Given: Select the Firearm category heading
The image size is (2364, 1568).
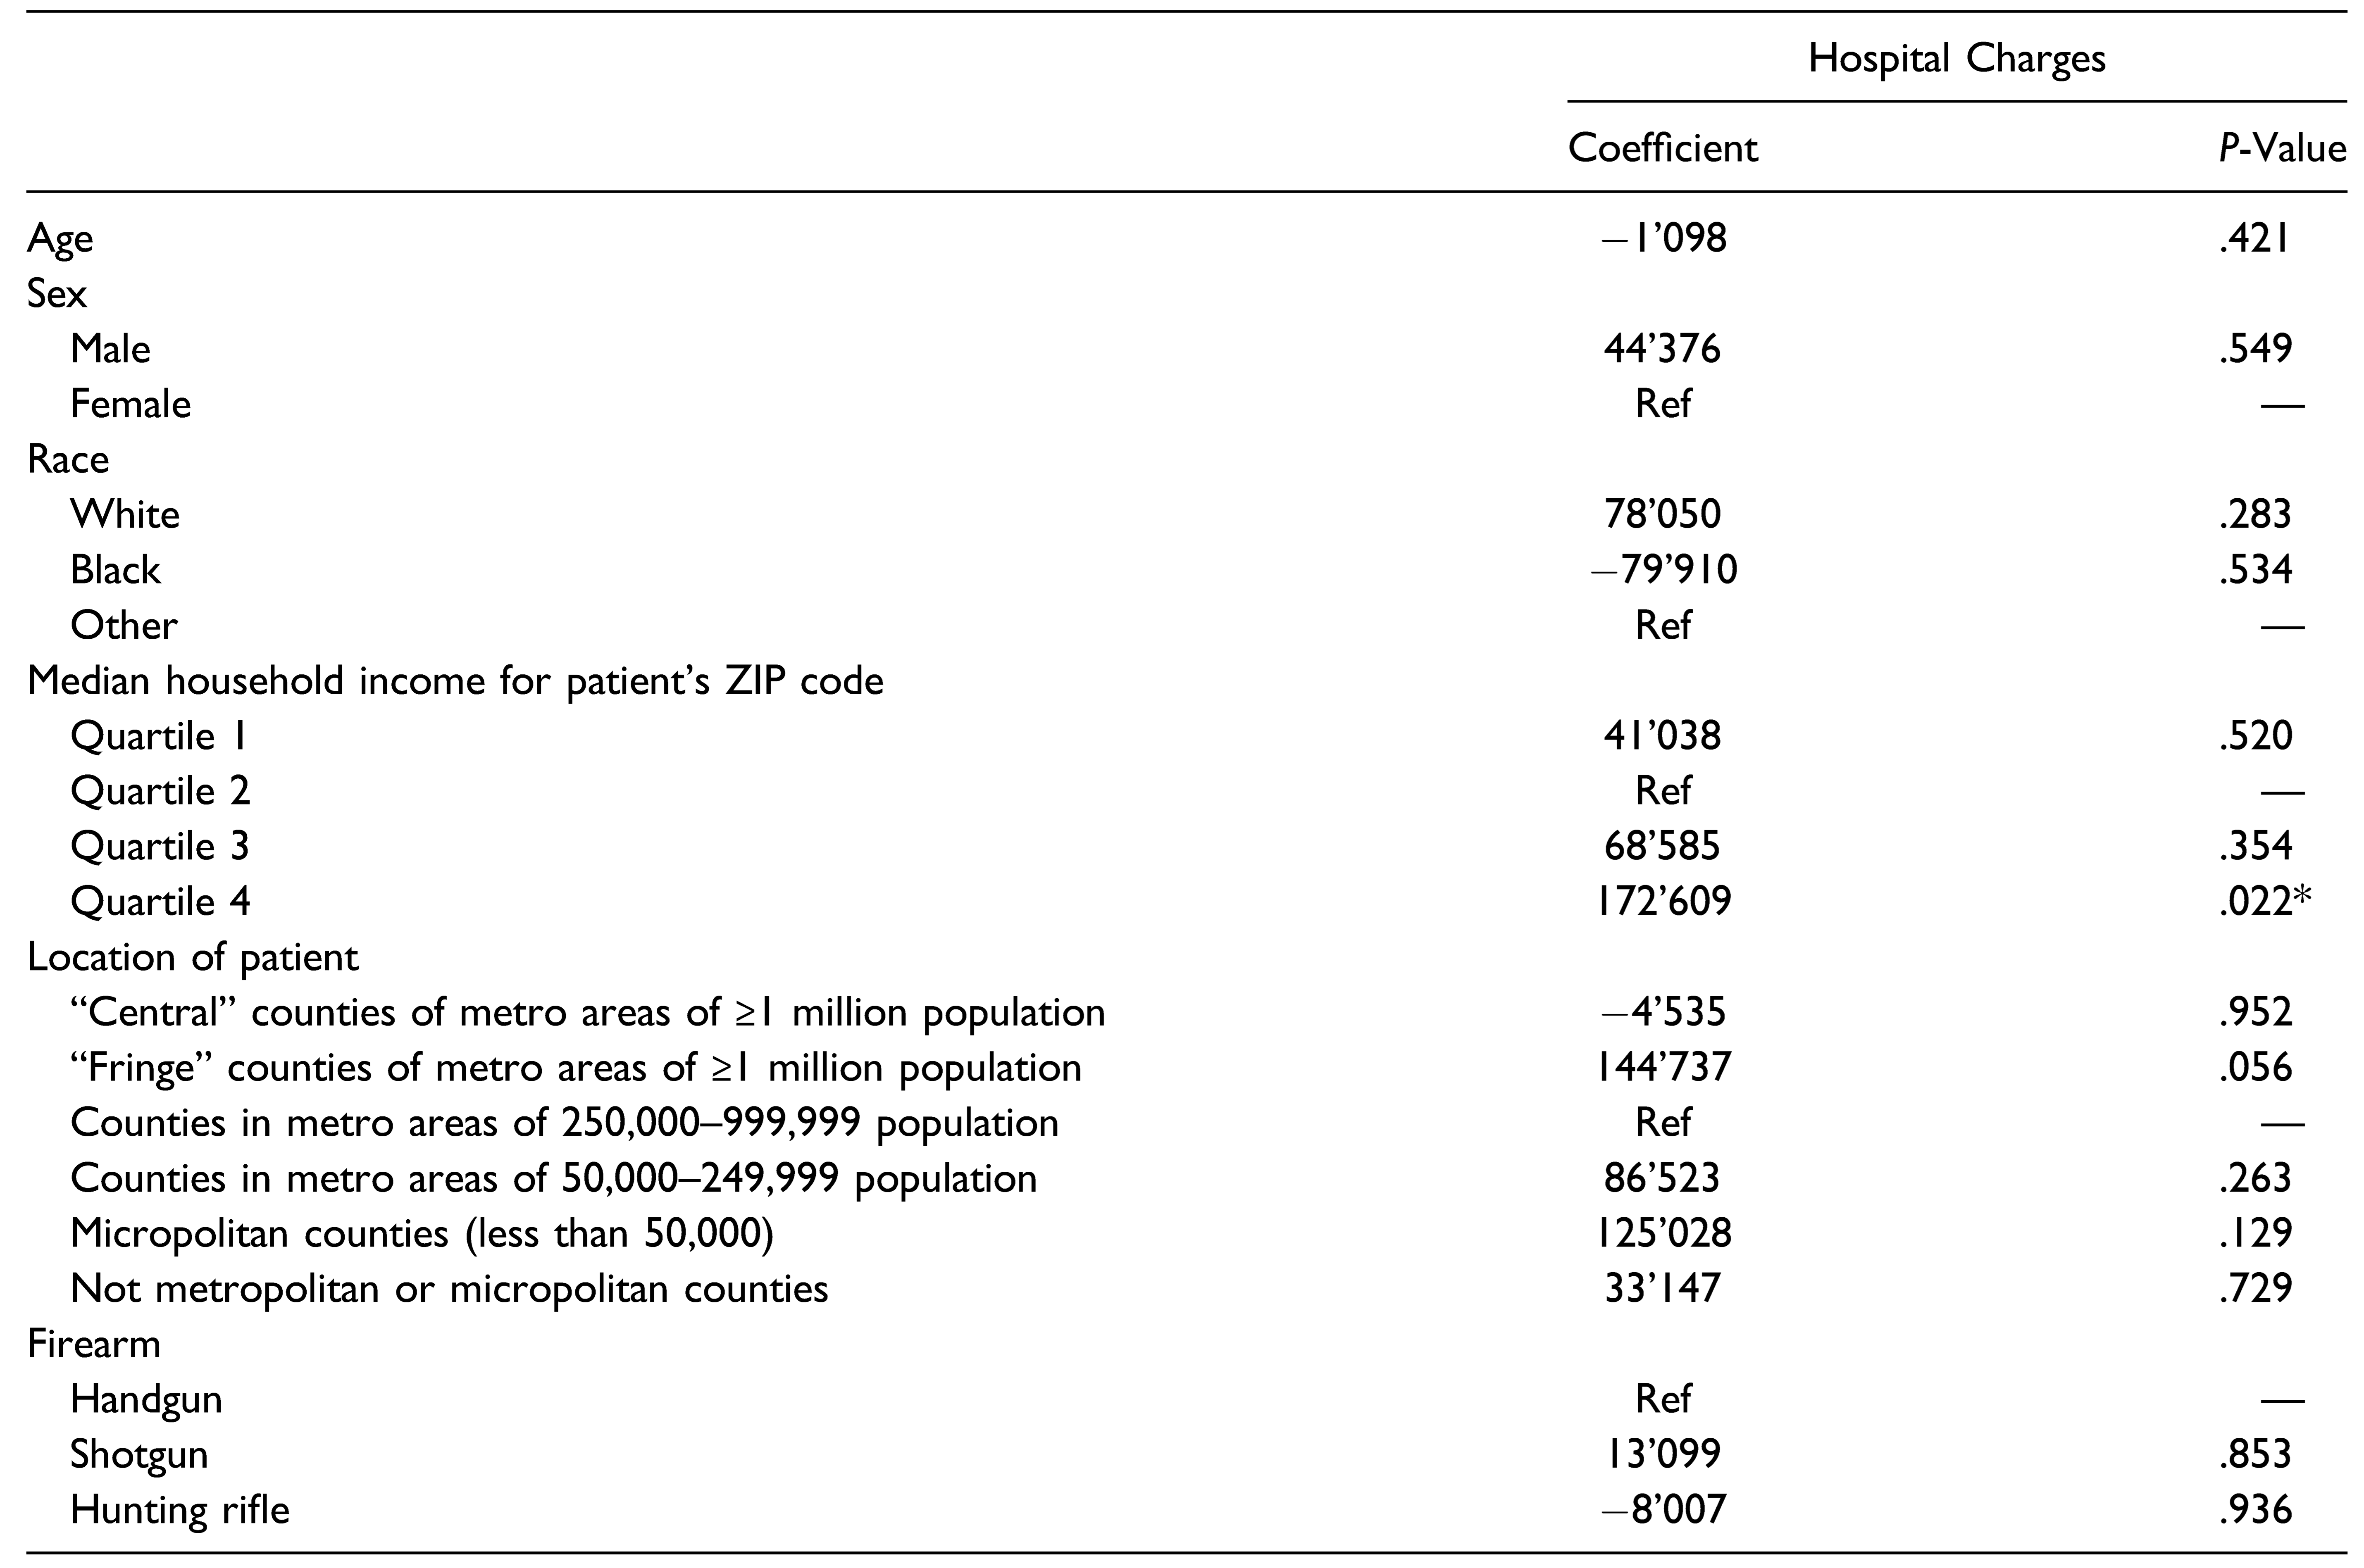Looking at the screenshot, I should click(94, 1344).
